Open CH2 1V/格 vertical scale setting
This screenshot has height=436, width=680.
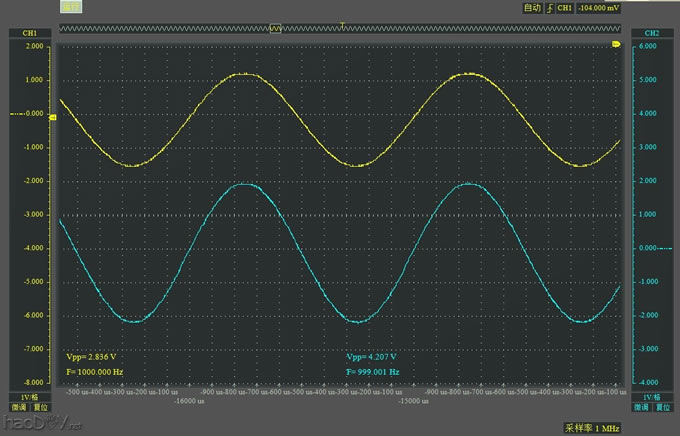tap(651, 397)
